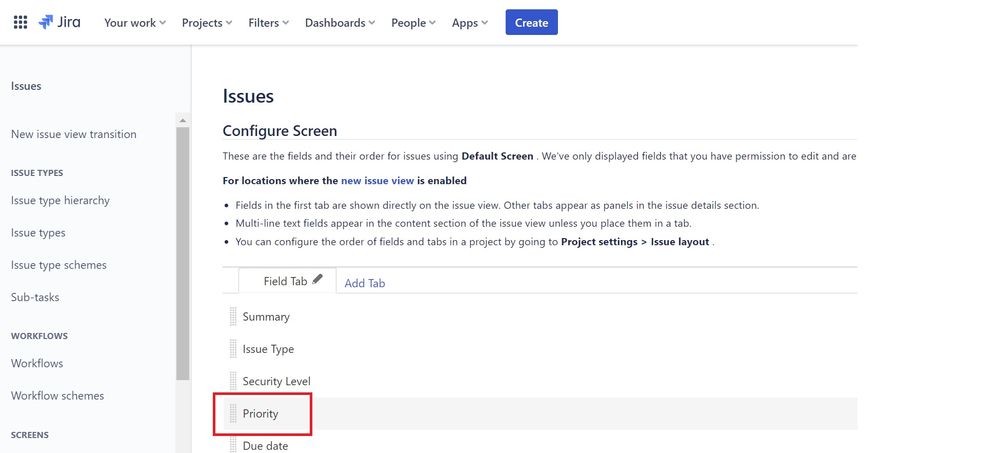Click the blue Create button
999x453 pixels.
531,22
